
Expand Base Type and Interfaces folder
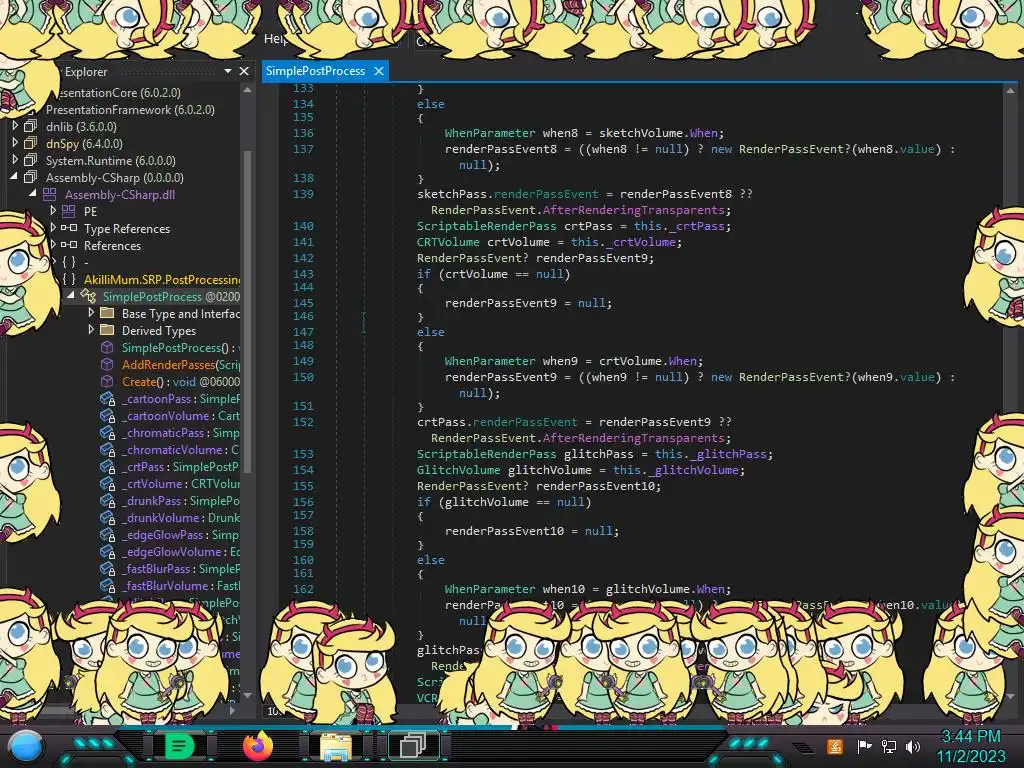(91, 313)
